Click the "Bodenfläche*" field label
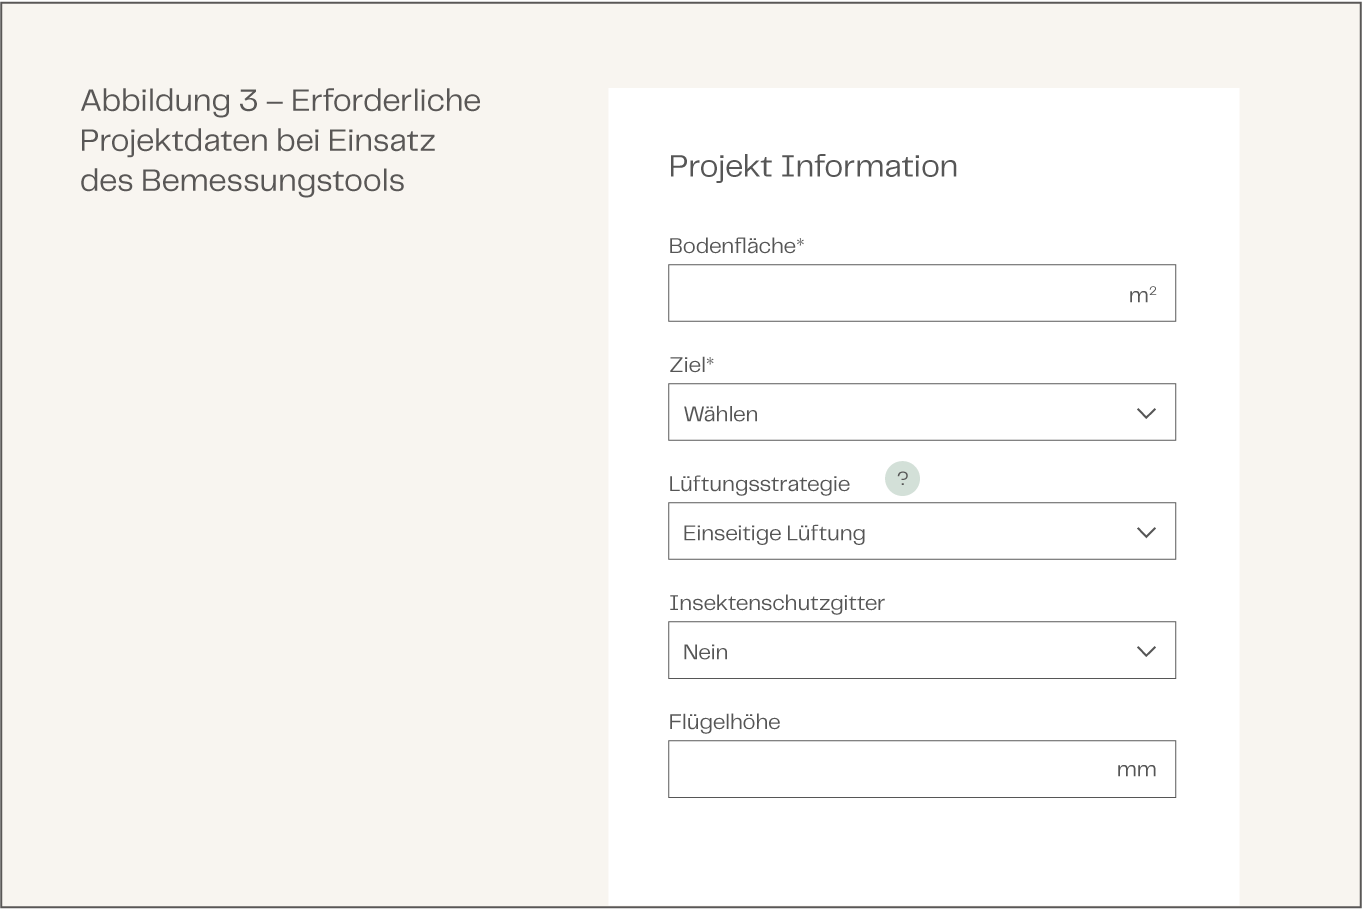 click(x=736, y=246)
